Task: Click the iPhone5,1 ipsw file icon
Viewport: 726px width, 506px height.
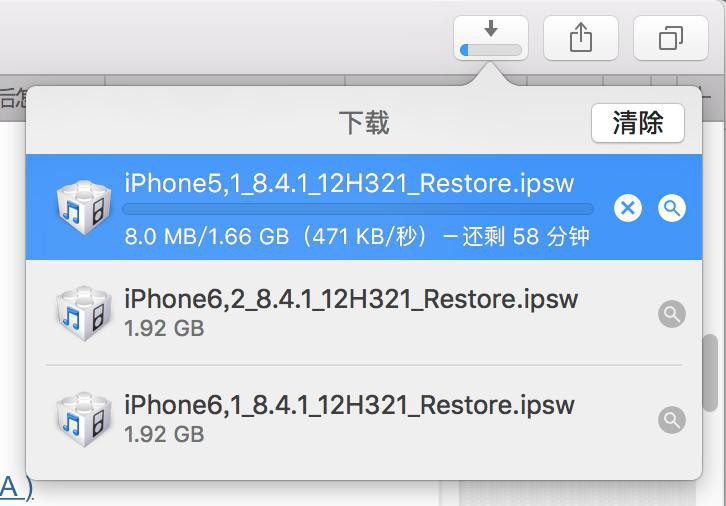Action: [84, 208]
